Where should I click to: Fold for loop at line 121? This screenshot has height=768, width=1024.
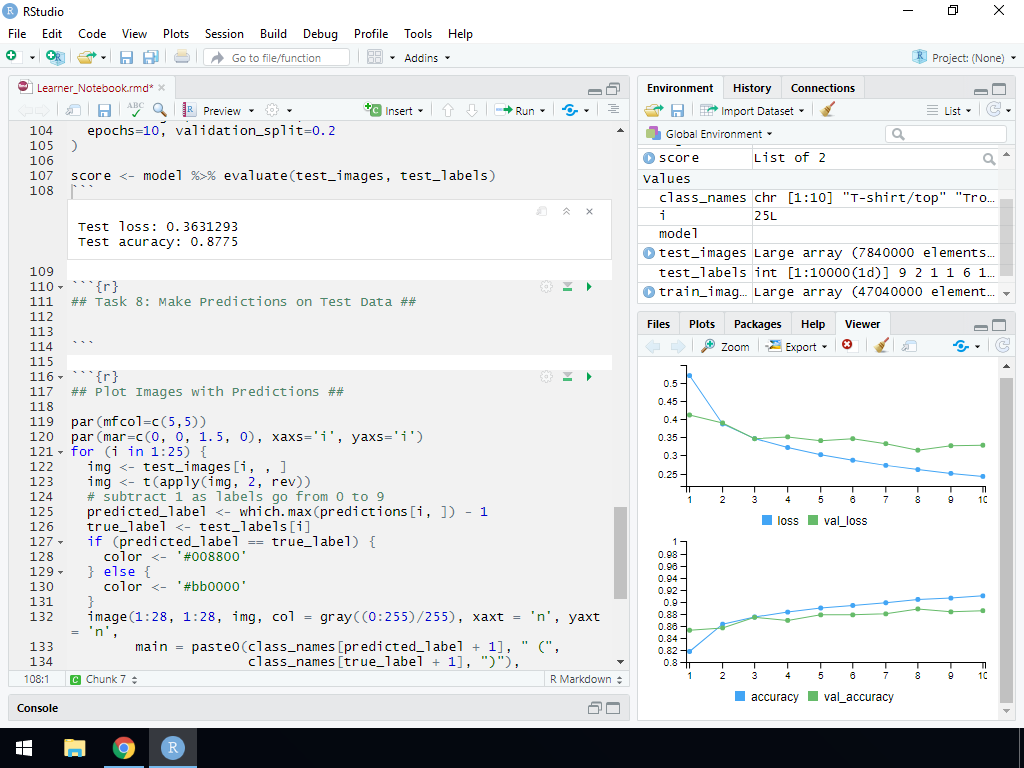click(x=61, y=452)
